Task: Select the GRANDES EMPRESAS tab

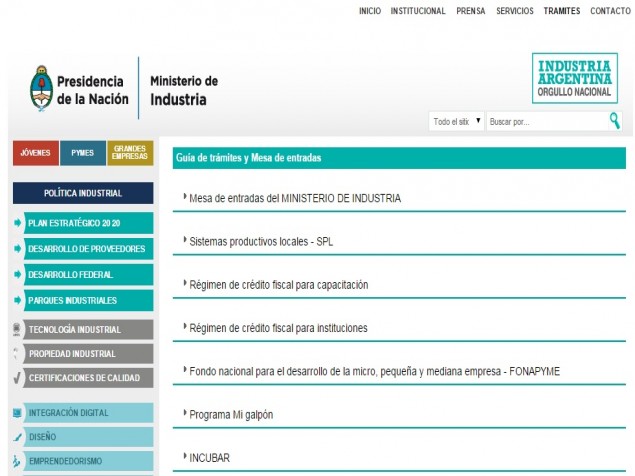Action: point(130,153)
